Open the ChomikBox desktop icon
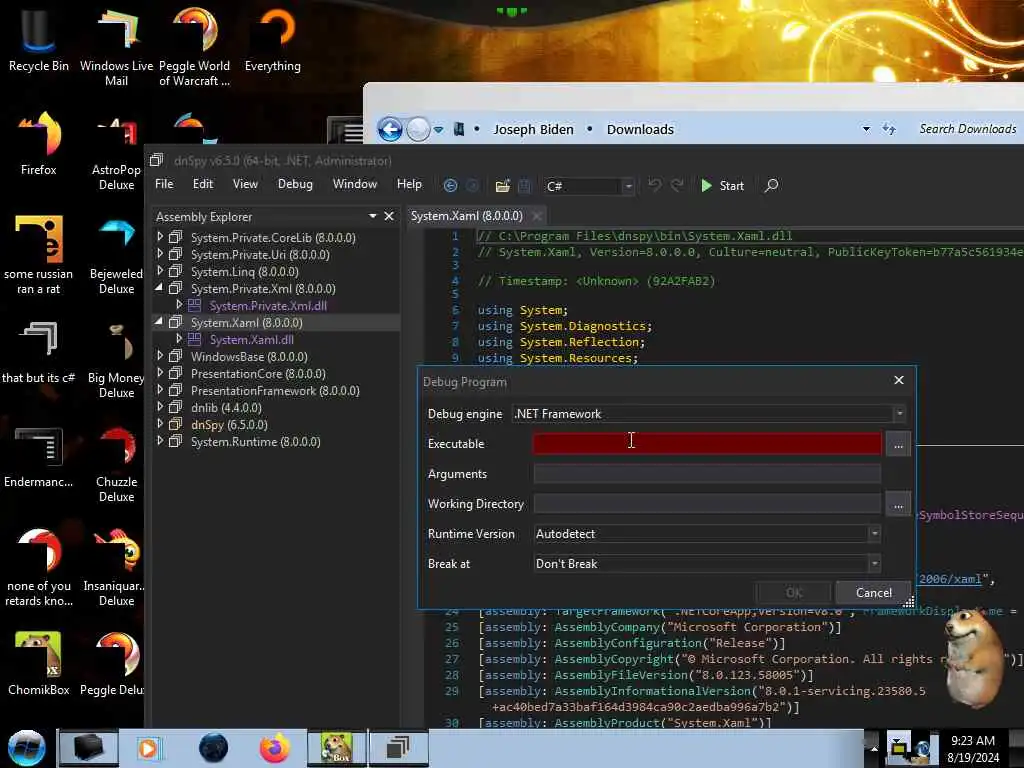The image size is (1024, 768). [x=39, y=664]
